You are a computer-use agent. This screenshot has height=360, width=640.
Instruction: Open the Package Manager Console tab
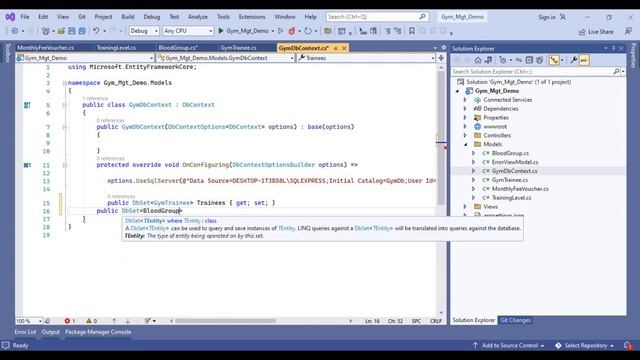pyautogui.click(x=98, y=332)
